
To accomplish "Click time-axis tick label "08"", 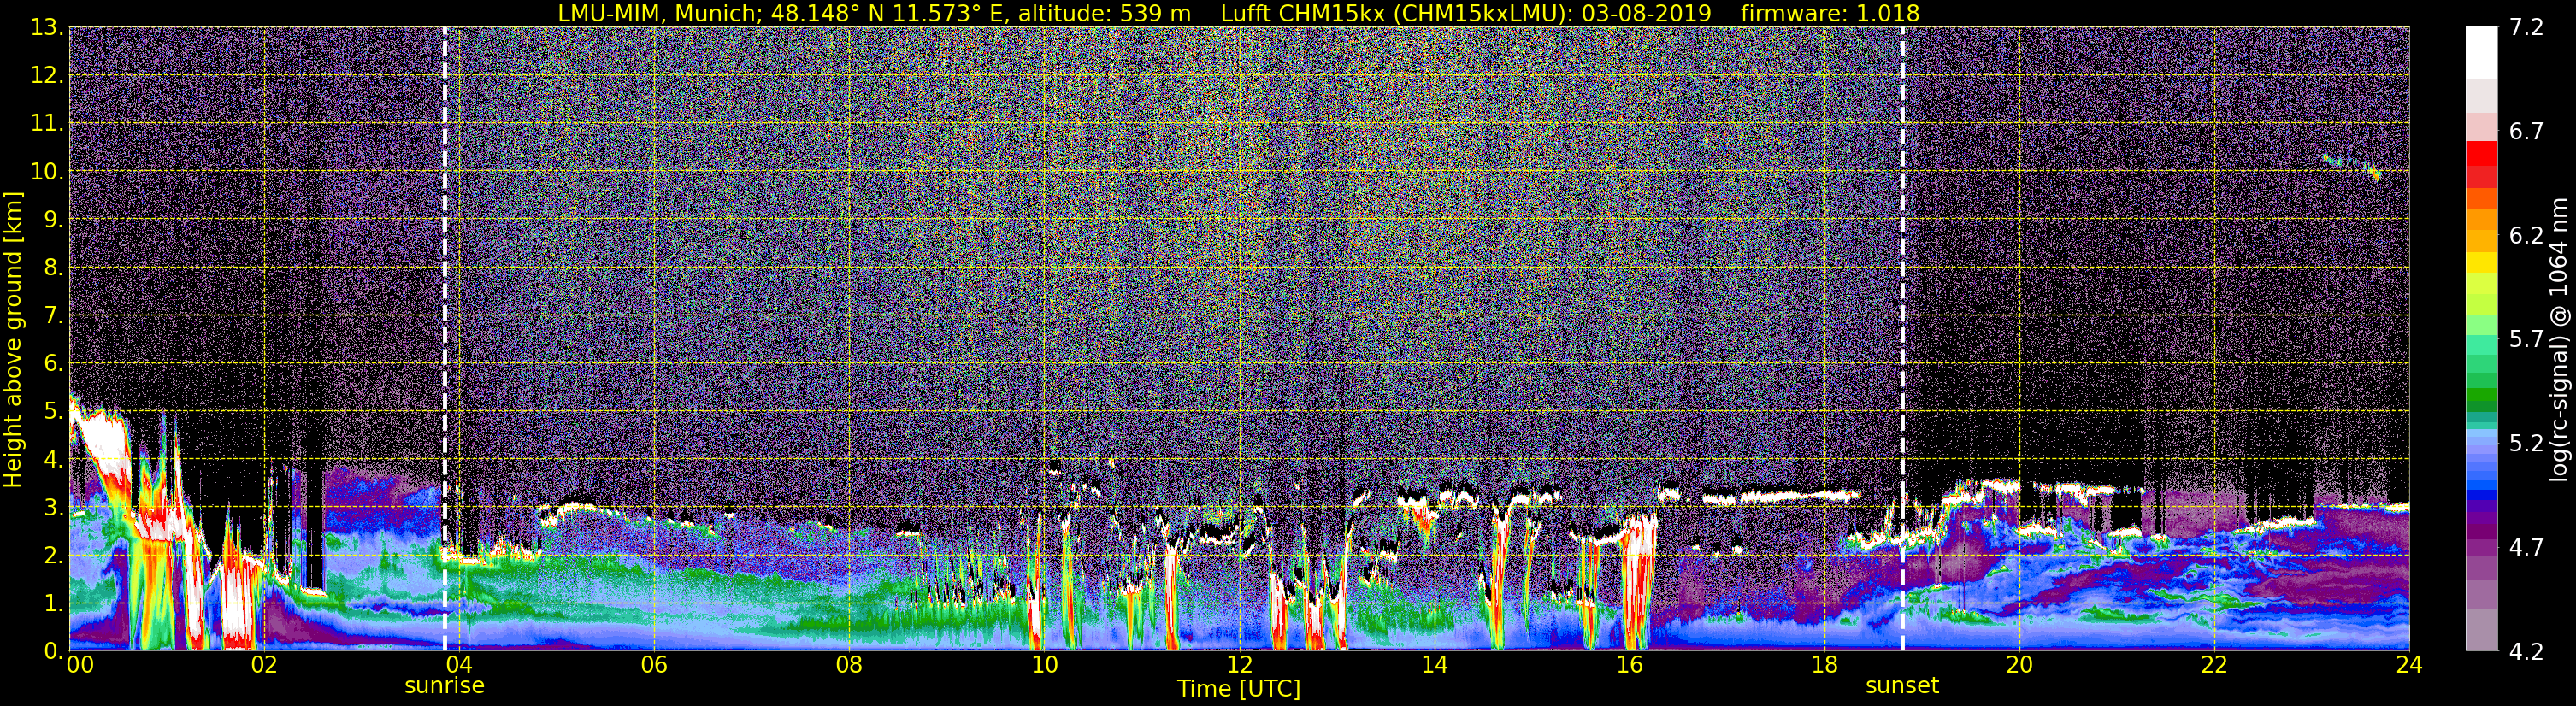I will 849,665.
